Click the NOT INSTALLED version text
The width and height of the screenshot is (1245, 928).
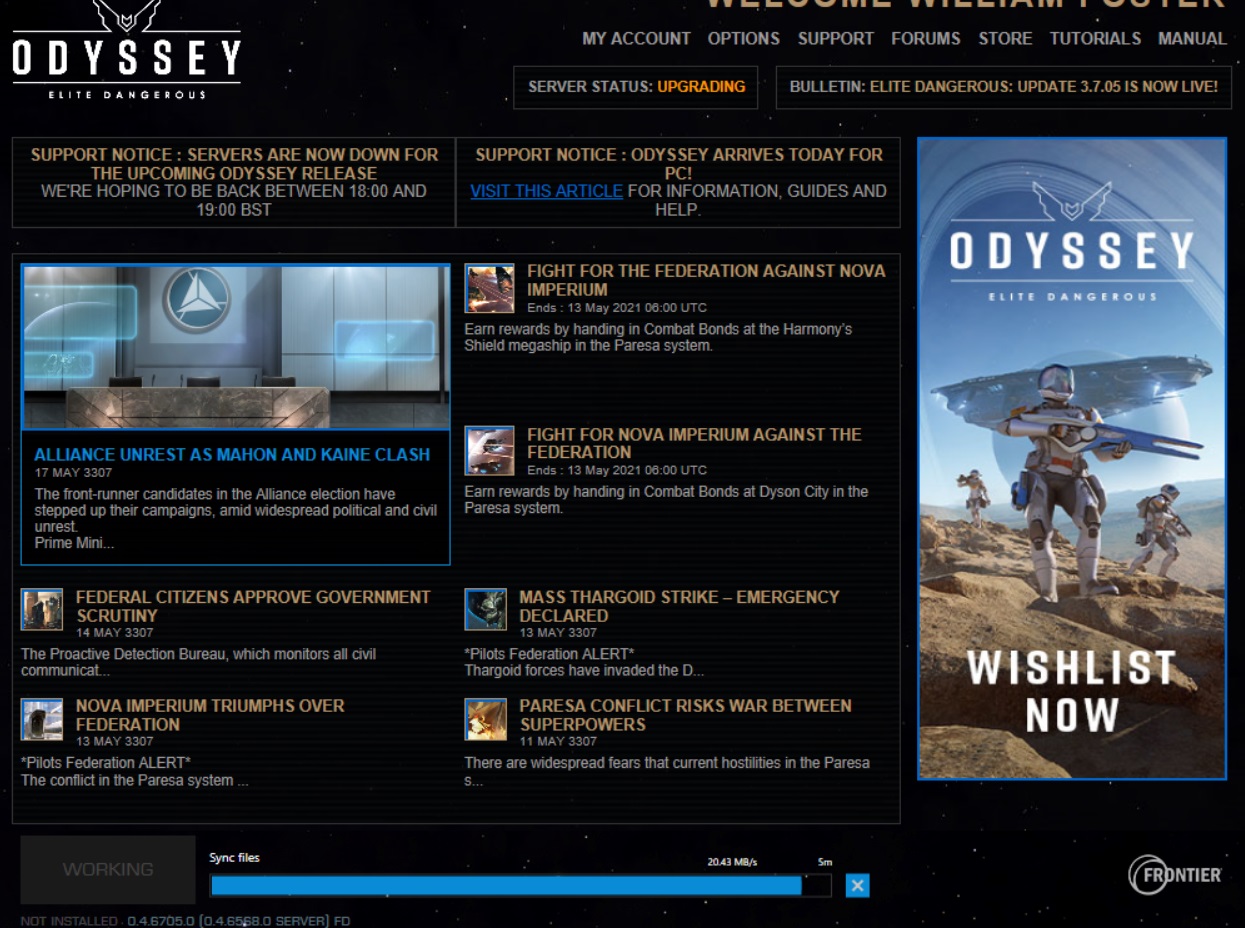tap(185, 921)
